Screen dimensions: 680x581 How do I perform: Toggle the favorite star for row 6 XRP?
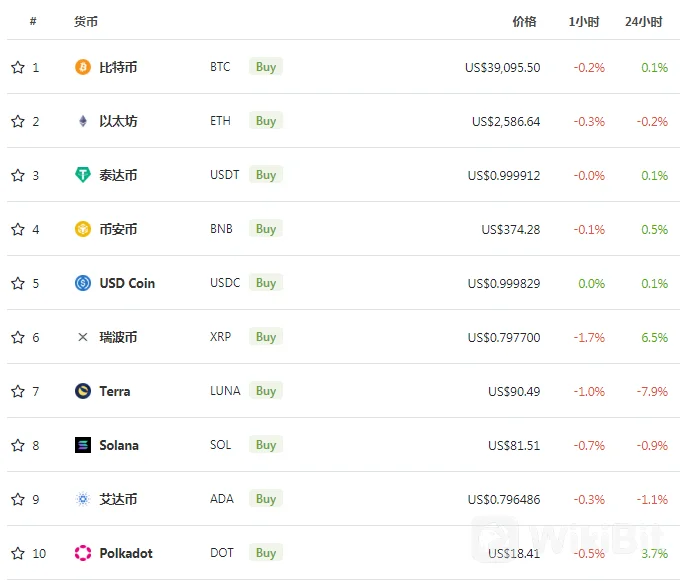[18, 337]
